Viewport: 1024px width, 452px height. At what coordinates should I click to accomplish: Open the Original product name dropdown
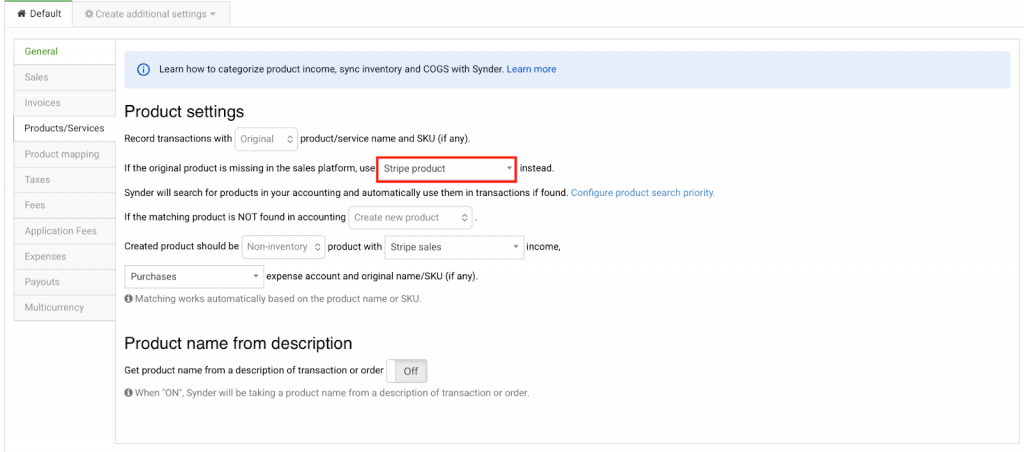pyautogui.click(x=266, y=138)
